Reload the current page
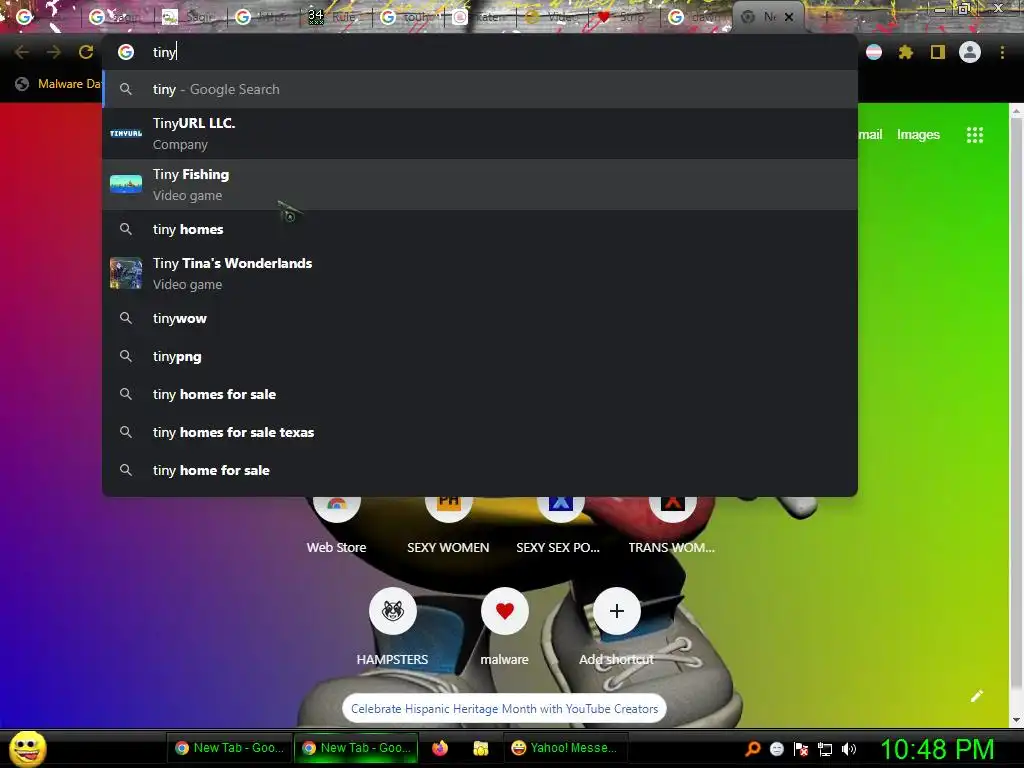This screenshot has width=1024, height=768. point(86,52)
